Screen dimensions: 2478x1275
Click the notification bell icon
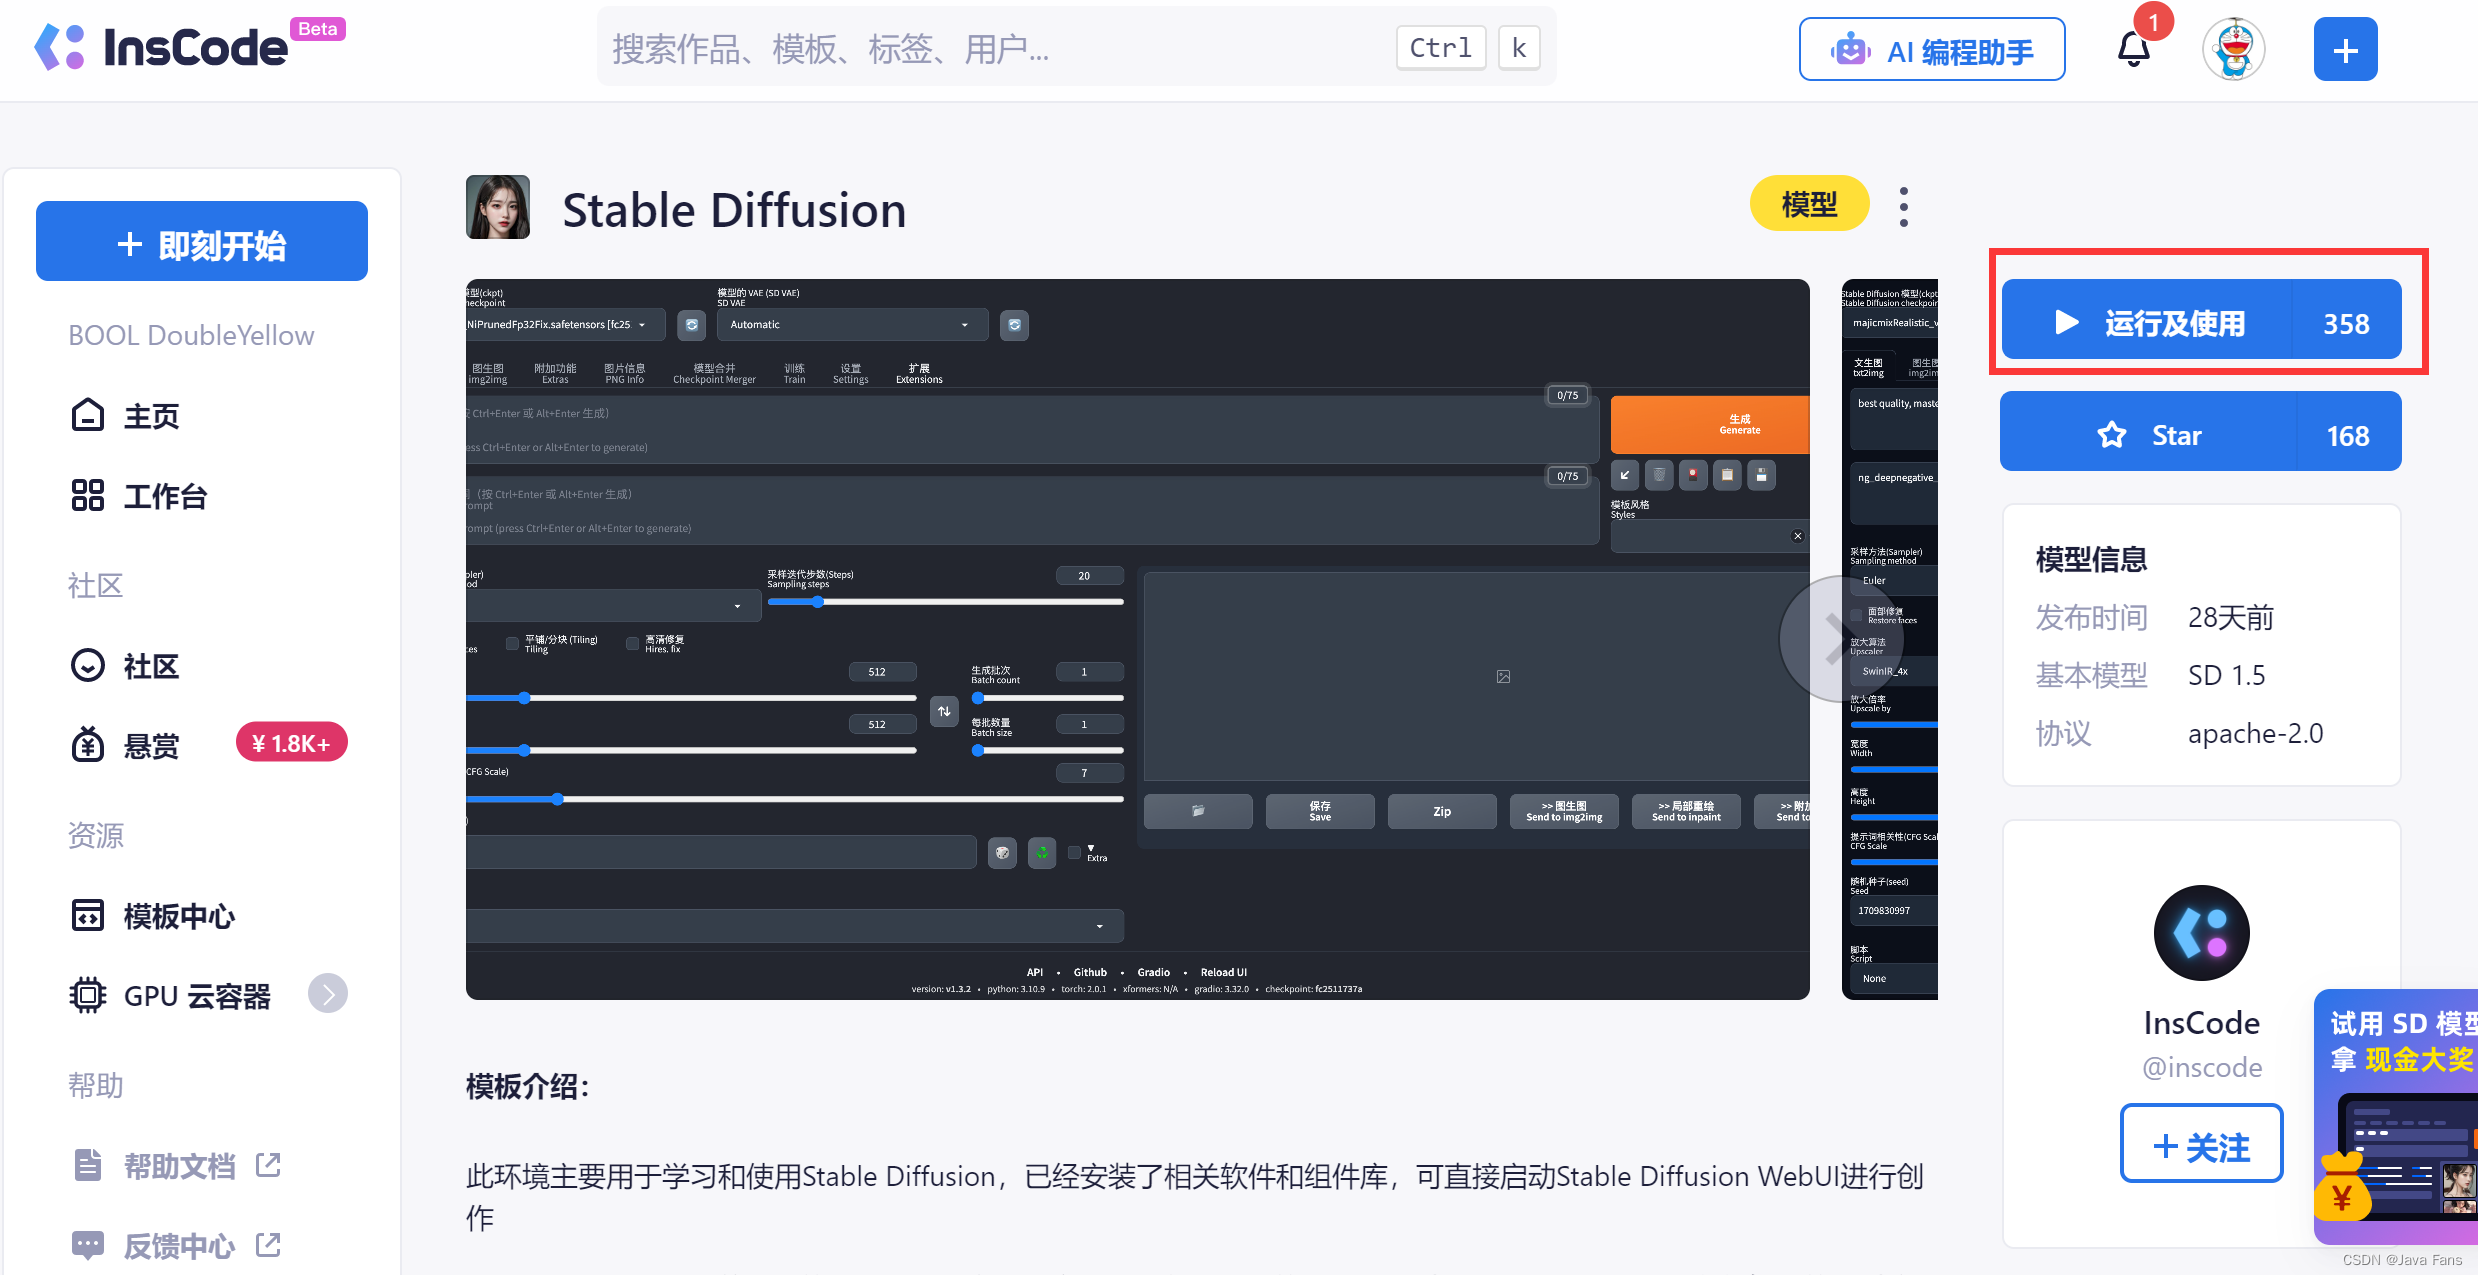coord(2132,49)
